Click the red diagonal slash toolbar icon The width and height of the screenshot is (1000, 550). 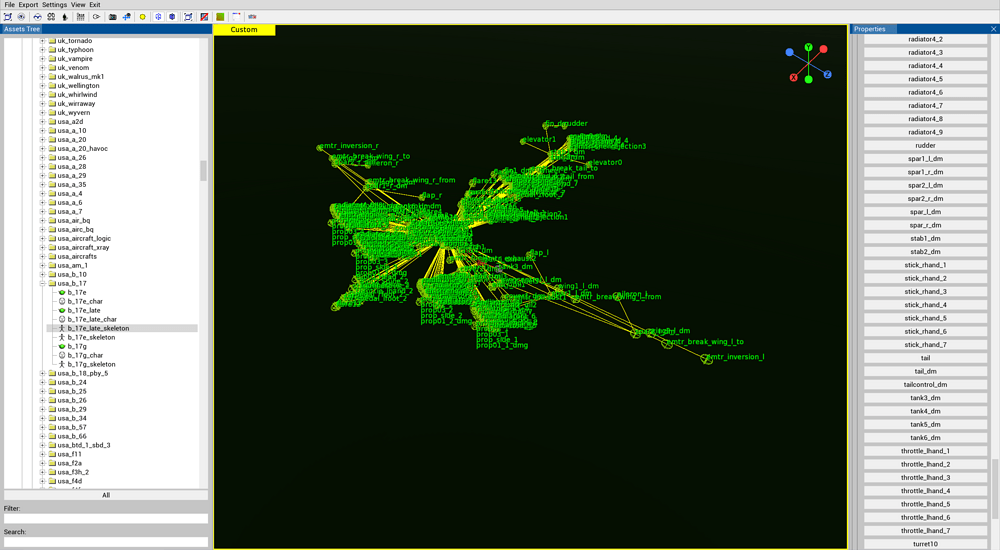(204, 17)
